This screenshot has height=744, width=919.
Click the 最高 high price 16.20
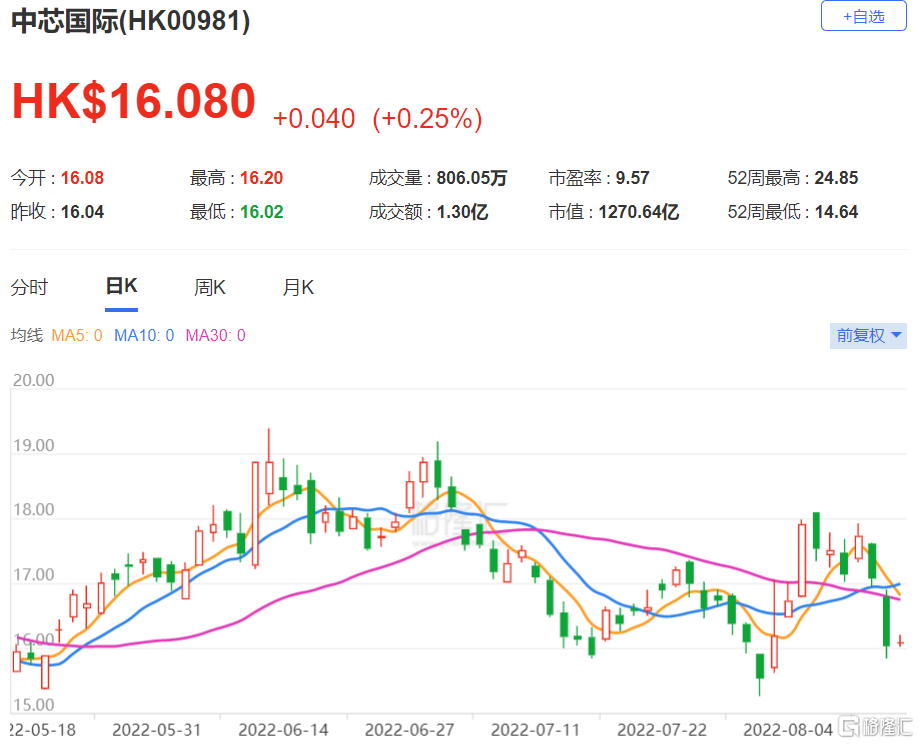(x=261, y=178)
